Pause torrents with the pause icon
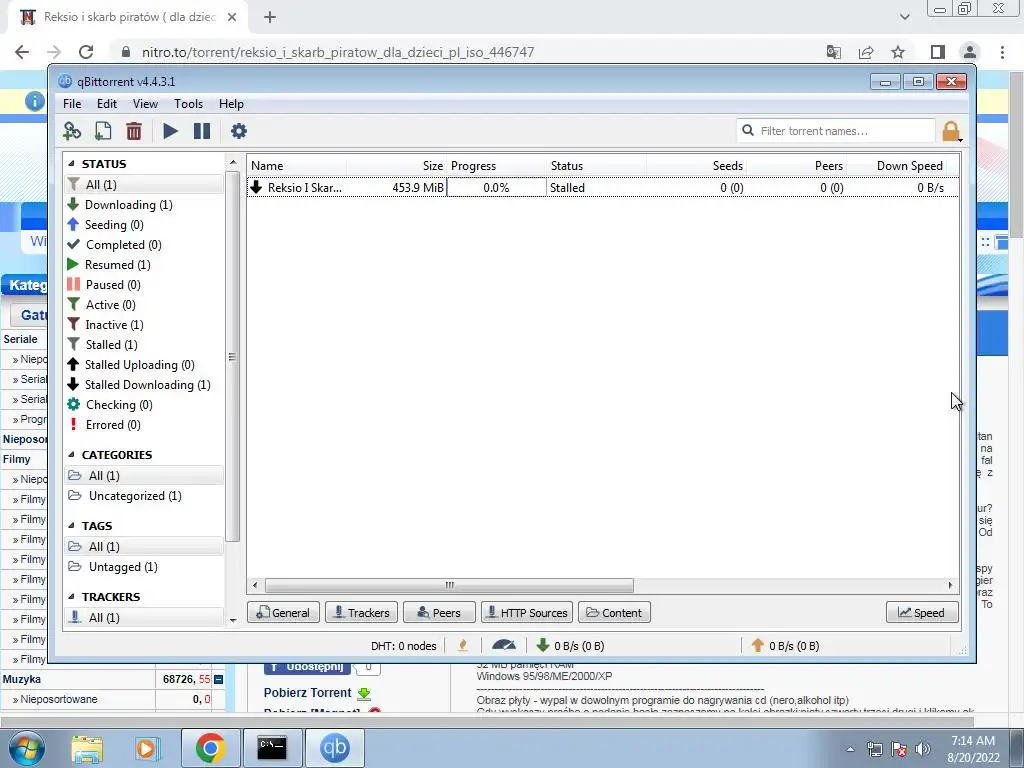The height and width of the screenshot is (768, 1024). pos(202,131)
